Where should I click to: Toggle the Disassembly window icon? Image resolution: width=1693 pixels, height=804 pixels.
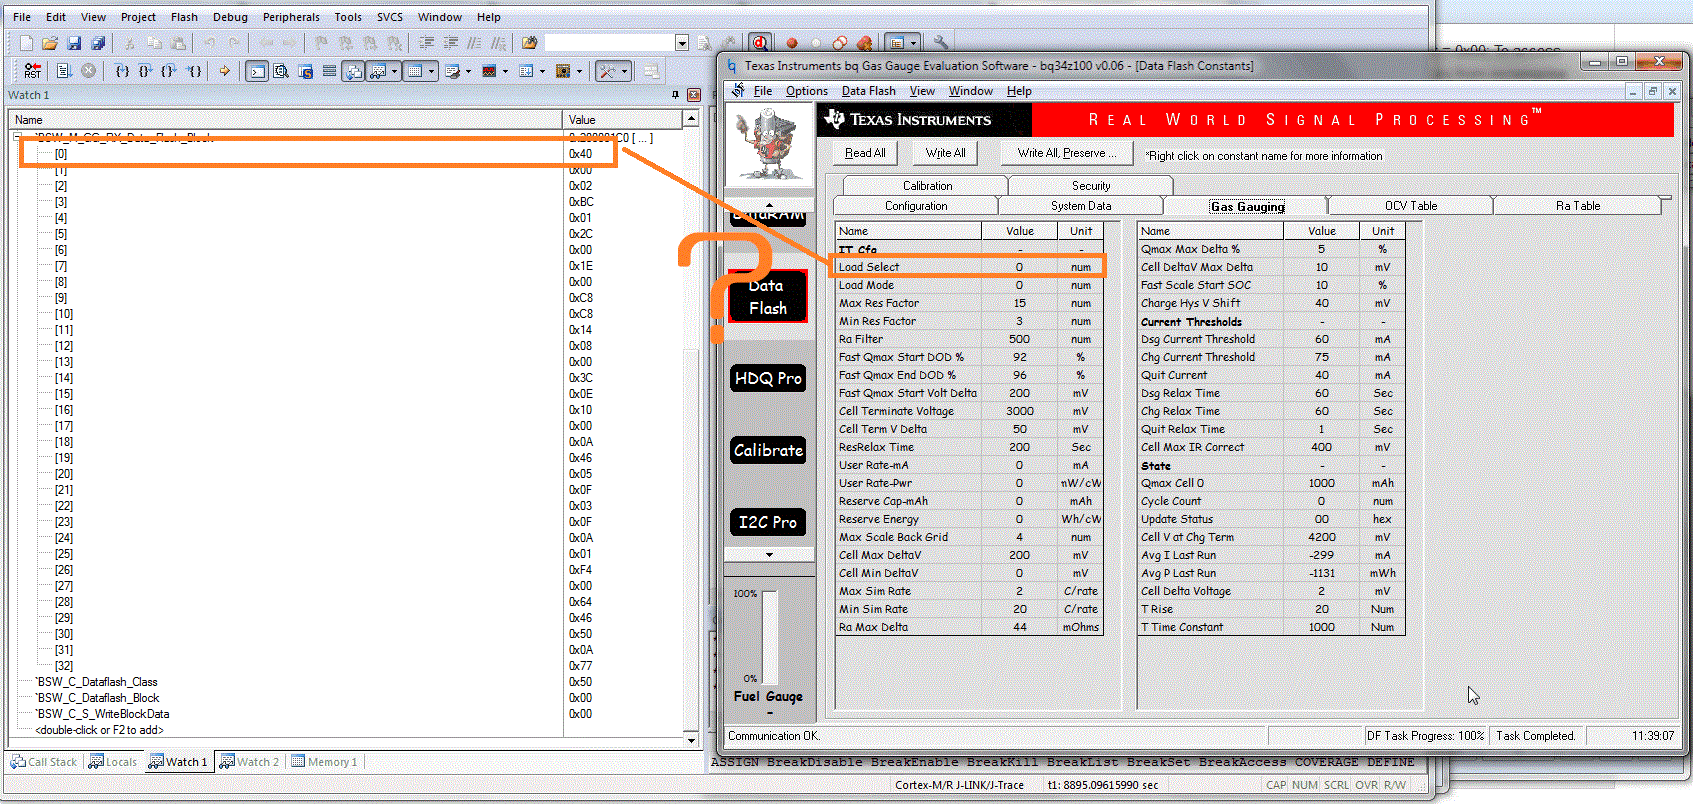tap(281, 71)
